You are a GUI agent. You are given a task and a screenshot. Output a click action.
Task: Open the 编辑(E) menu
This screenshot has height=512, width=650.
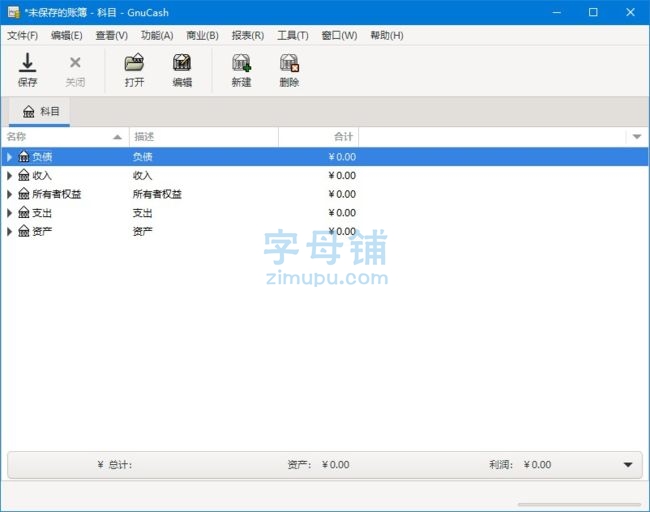click(x=66, y=36)
